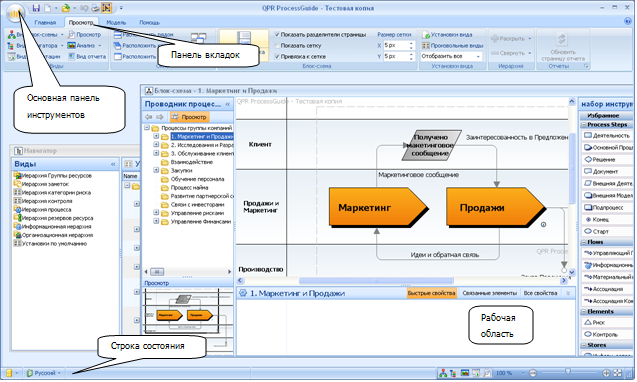Select the Быстрые свойства tab
Screen dimensions: 637x382
(x=431, y=293)
